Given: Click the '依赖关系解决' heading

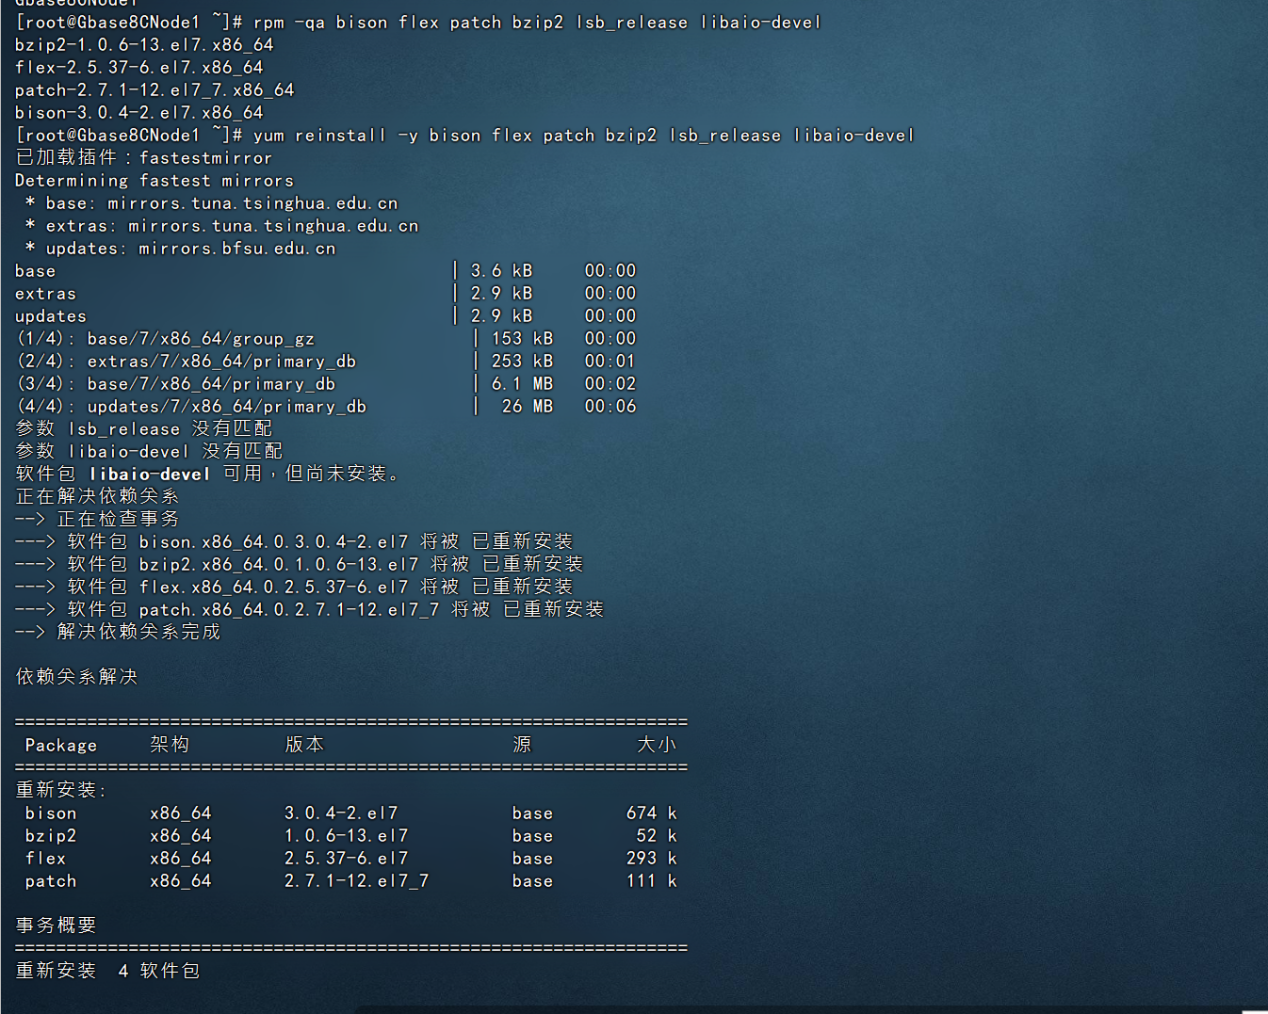Looking at the screenshot, I should 77,677.
